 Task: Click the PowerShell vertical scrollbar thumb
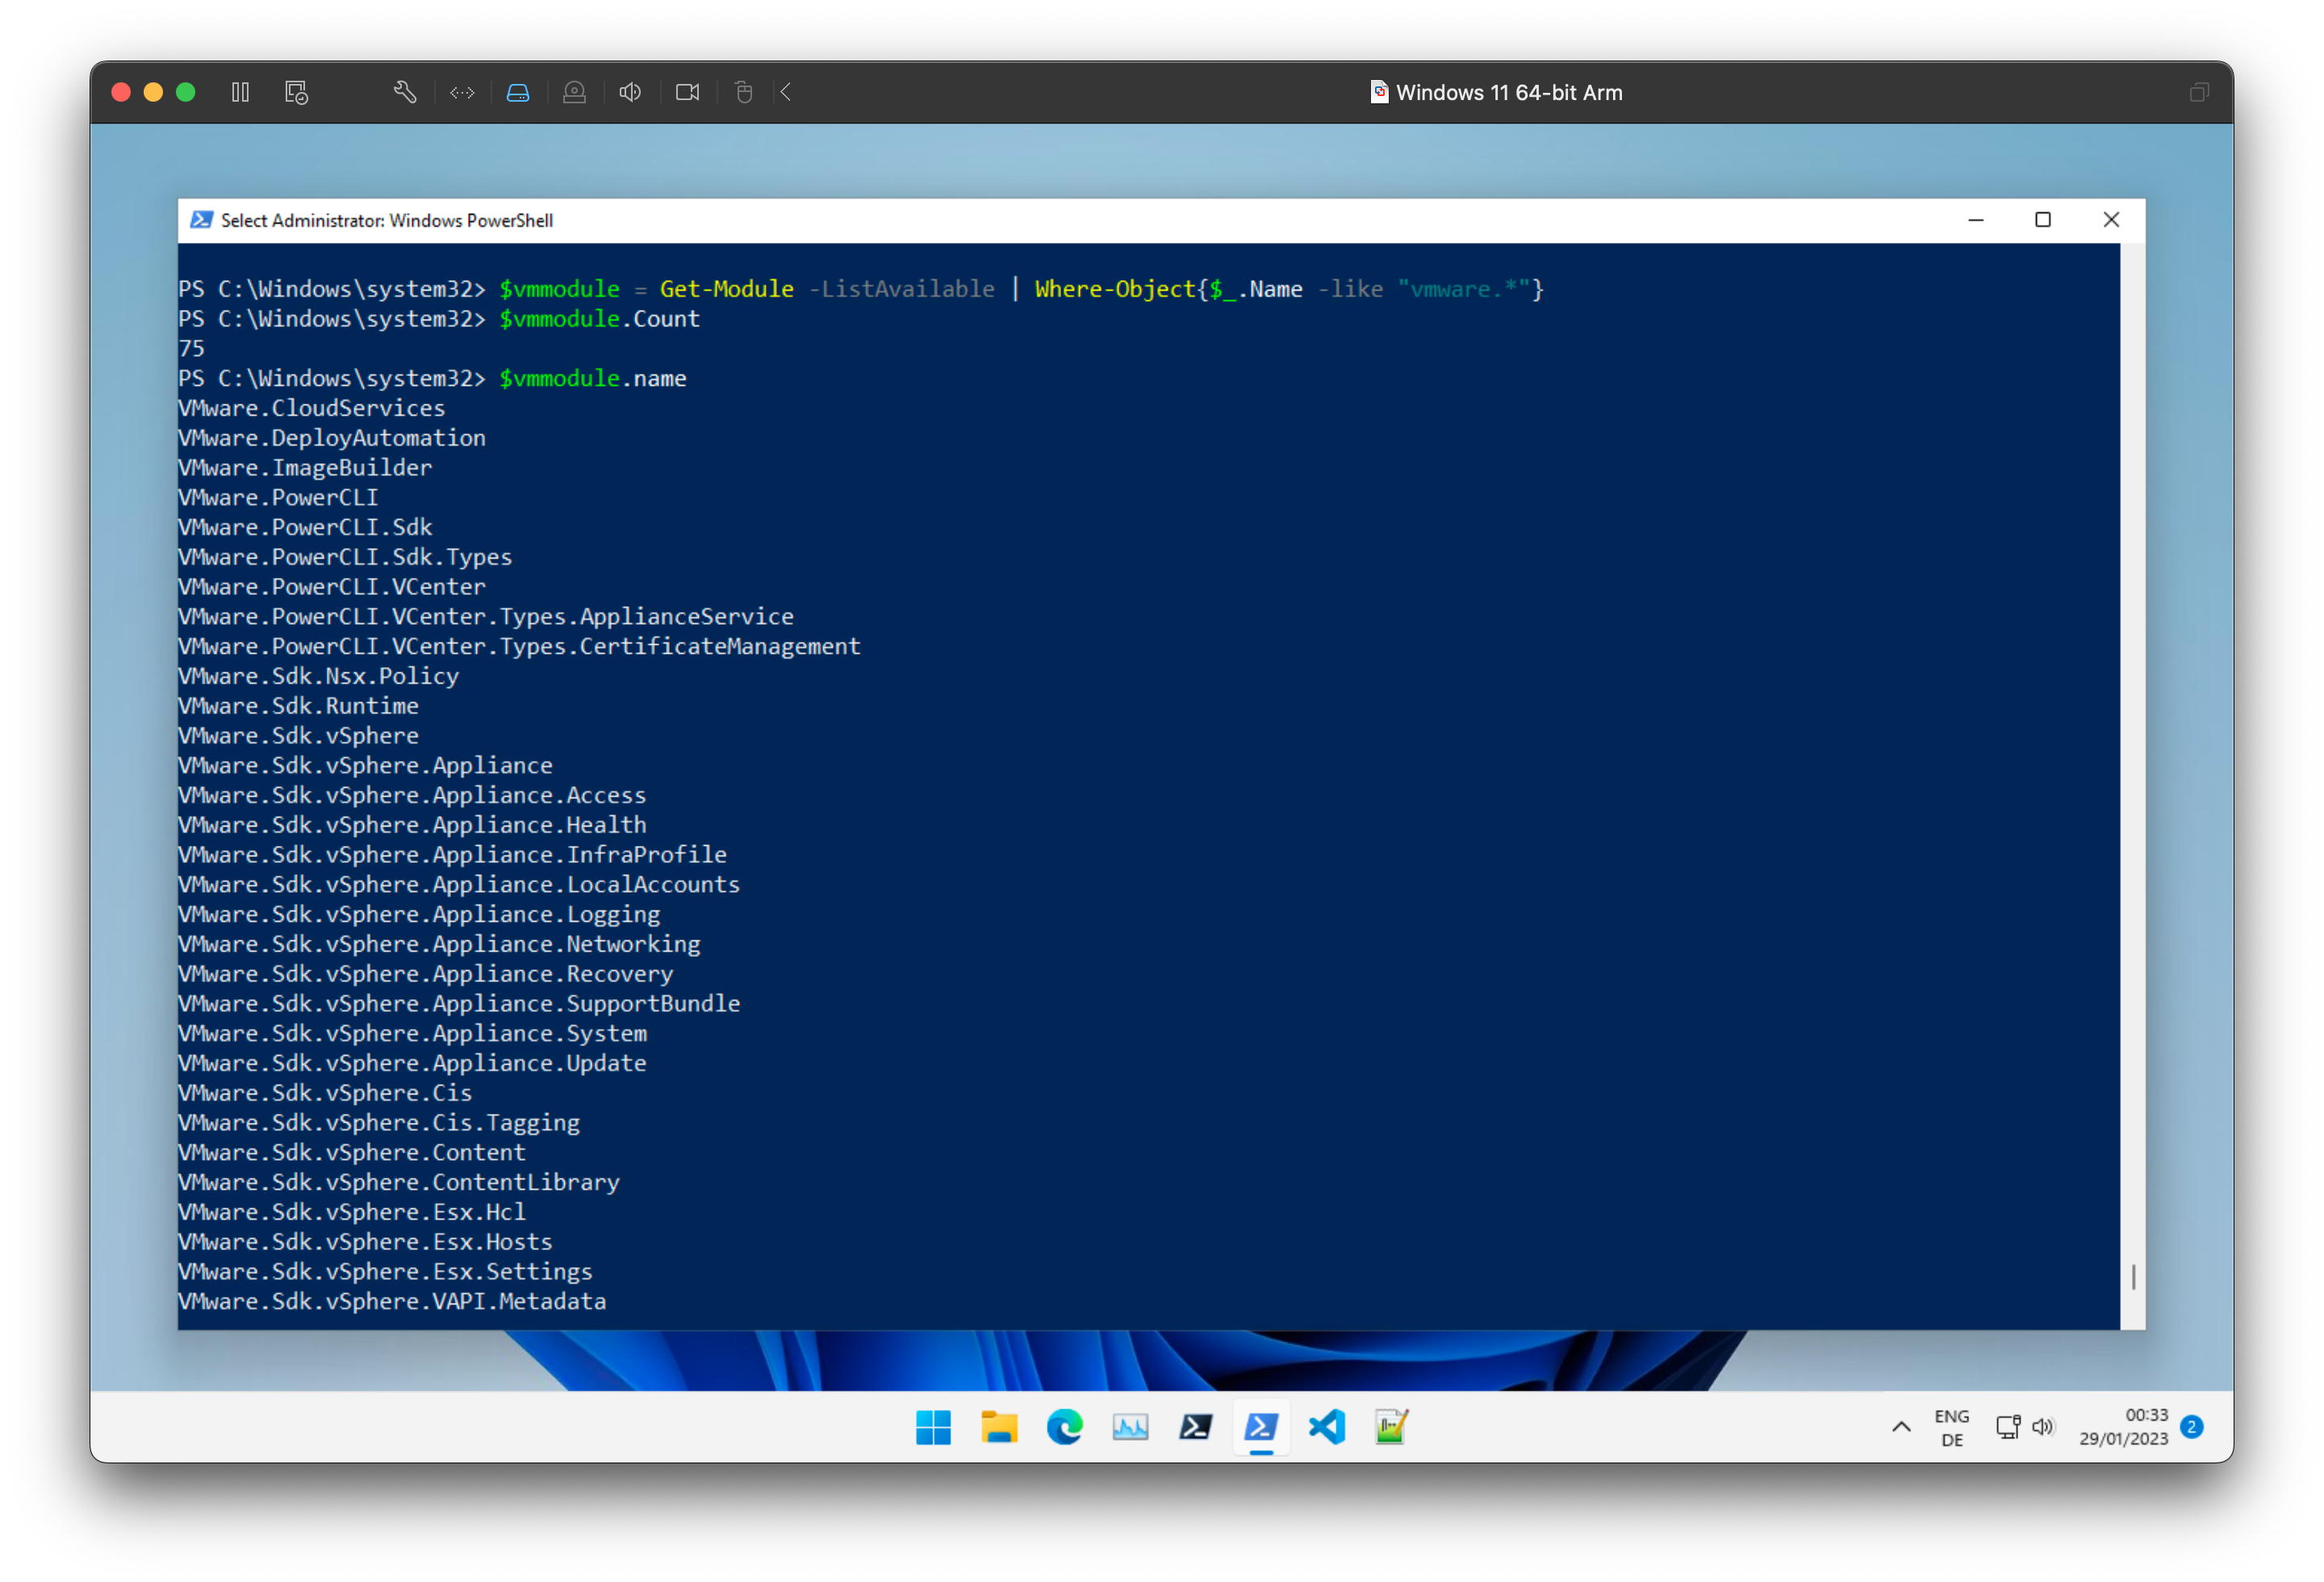point(2133,1276)
